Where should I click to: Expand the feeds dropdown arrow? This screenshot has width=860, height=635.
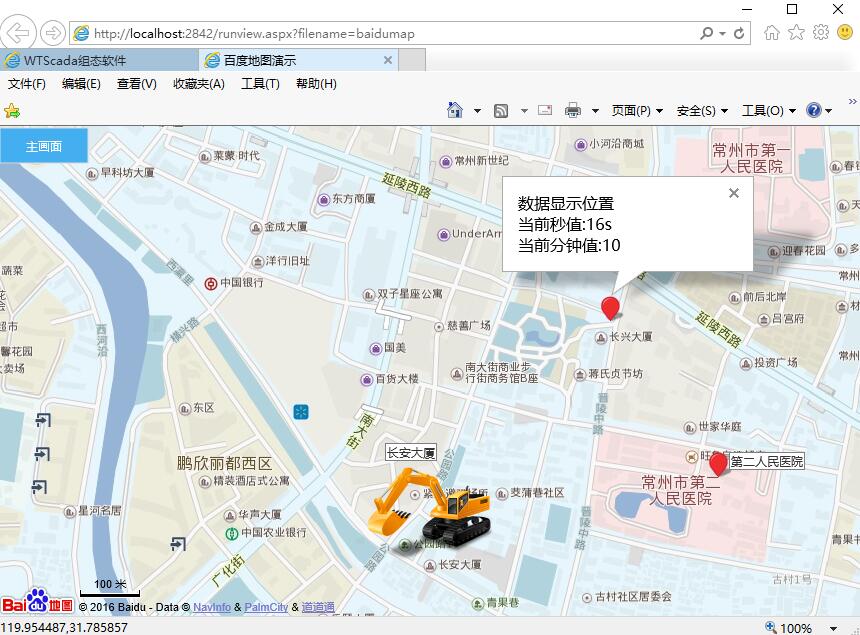point(524,111)
